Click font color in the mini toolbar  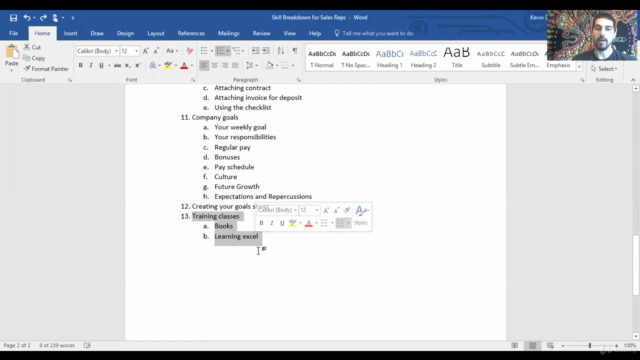pos(309,223)
